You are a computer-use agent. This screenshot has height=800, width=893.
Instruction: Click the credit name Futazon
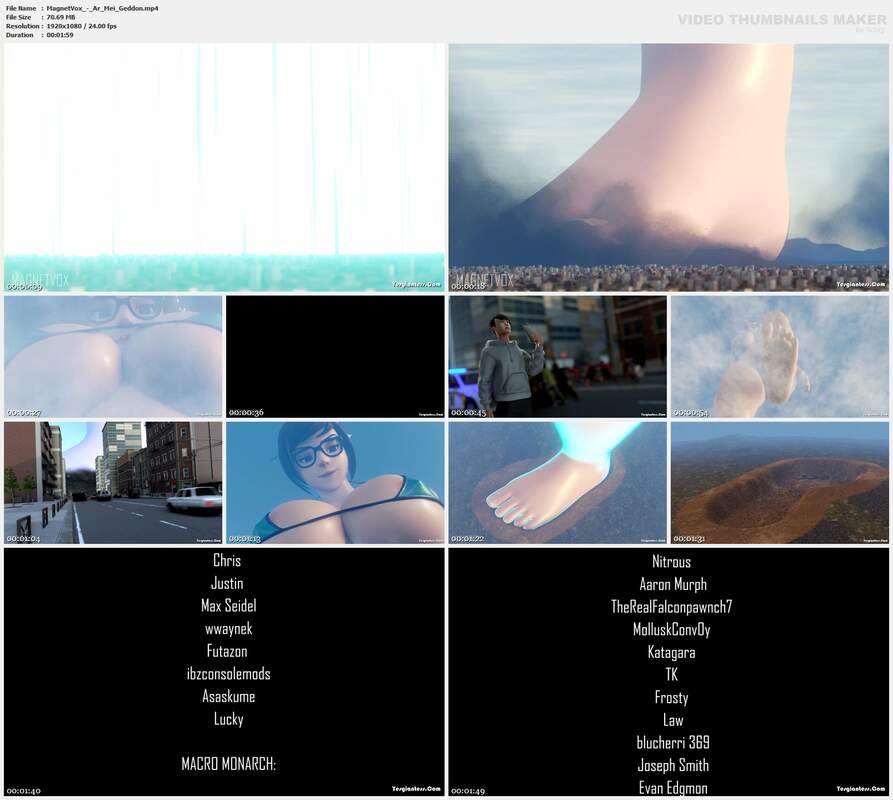pos(227,651)
